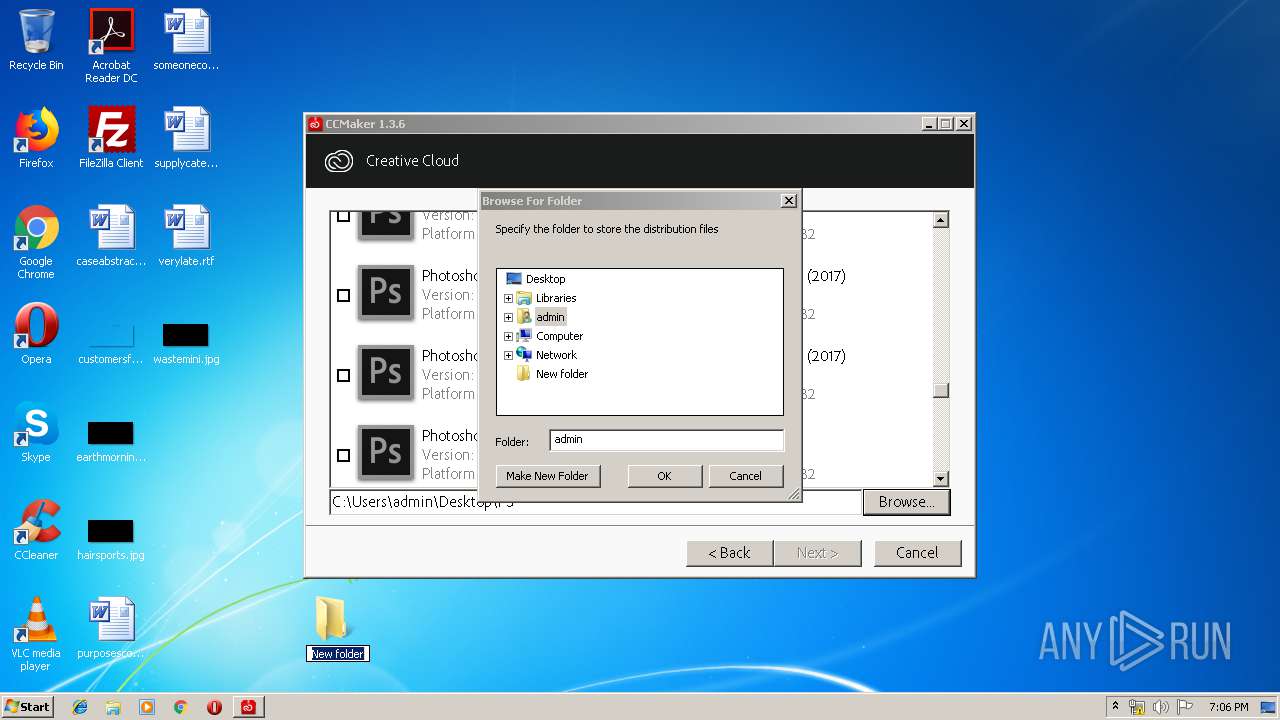1280x720 pixels.
Task: Open the Skype desktop shortcut
Action: point(36,432)
